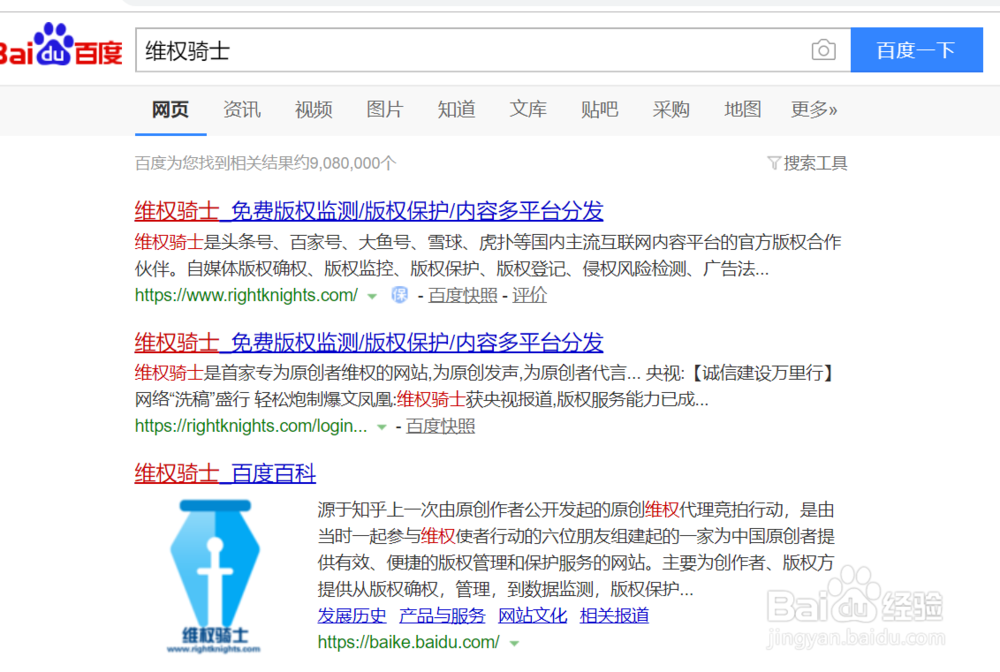Image resolution: width=1000 pixels, height=672 pixels.
Task: Open second result title for rightknights.com/login
Action: 369,342
